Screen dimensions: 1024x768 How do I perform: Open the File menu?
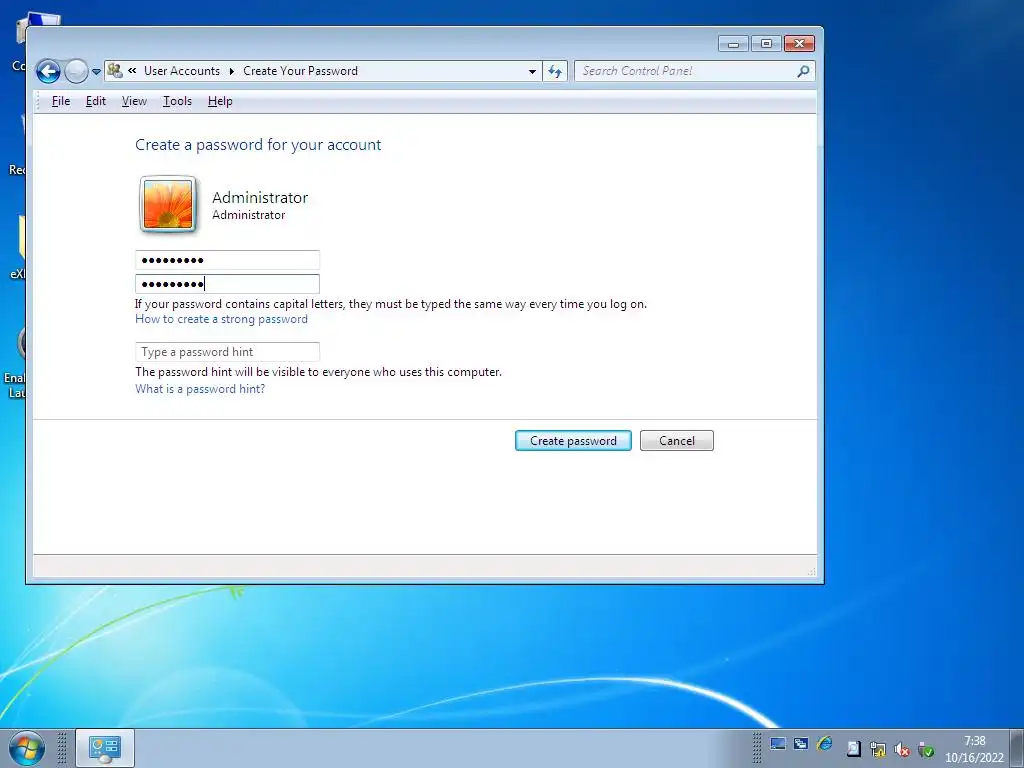[61, 101]
